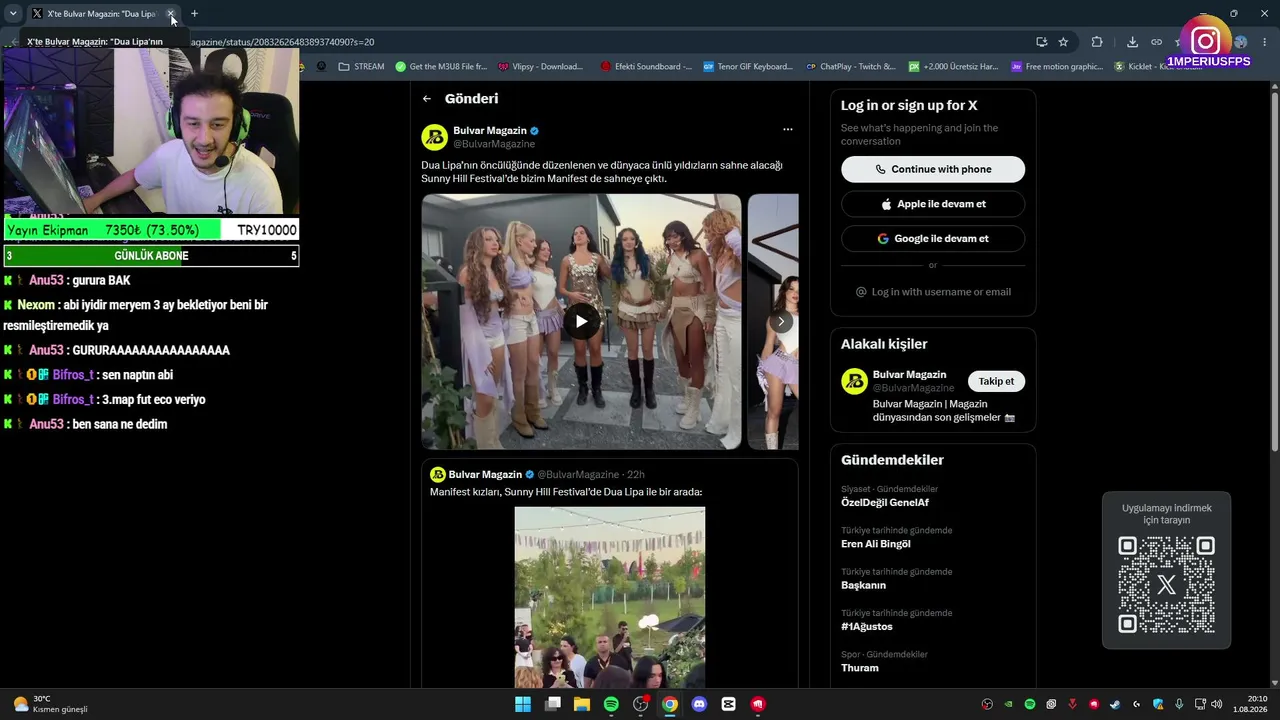This screenshot has height=720, width=1280.
Task: Open a new browser tab
Action: pyautogui.click(x=194, y=14)
